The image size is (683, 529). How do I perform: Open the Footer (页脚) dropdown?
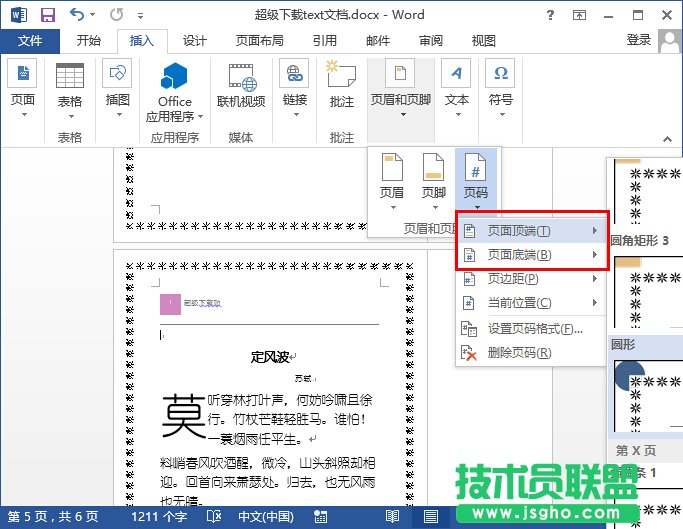pos(434,177)
